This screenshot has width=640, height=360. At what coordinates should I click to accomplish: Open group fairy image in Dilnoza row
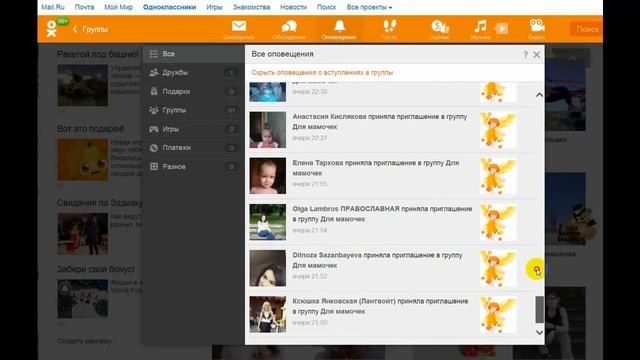[498, 268]
